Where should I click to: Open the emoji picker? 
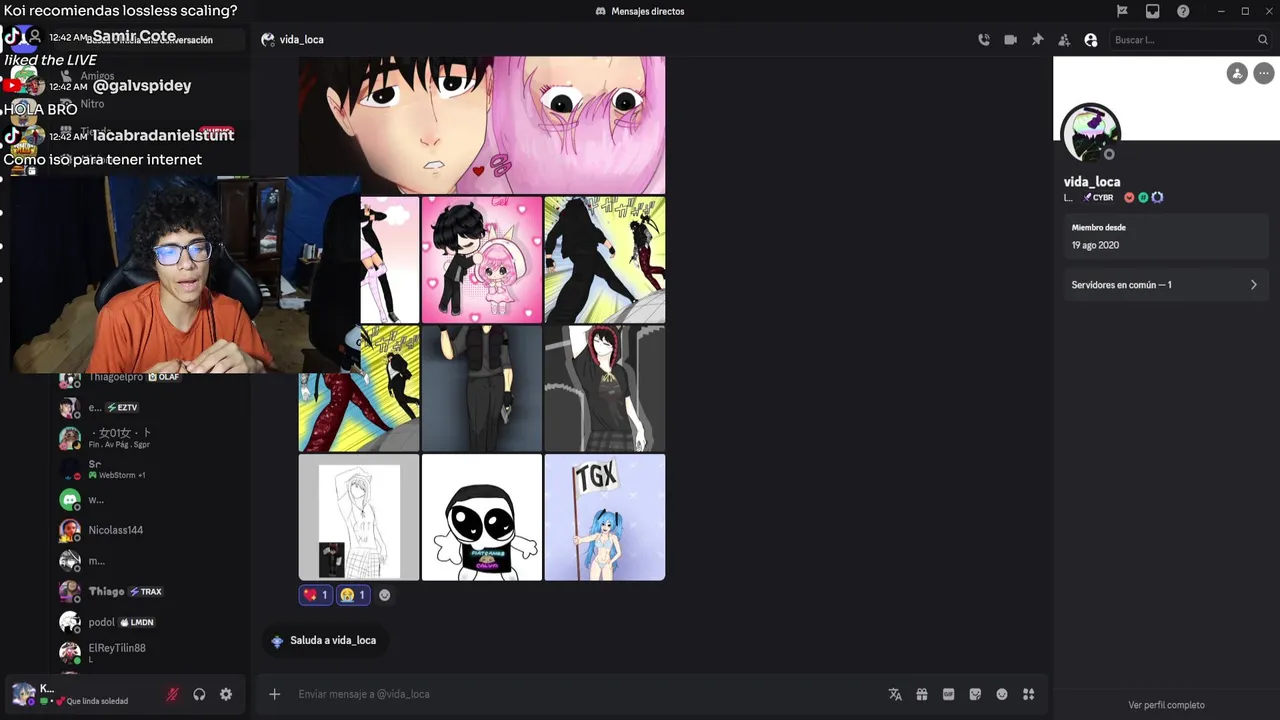coord(1002,694)
